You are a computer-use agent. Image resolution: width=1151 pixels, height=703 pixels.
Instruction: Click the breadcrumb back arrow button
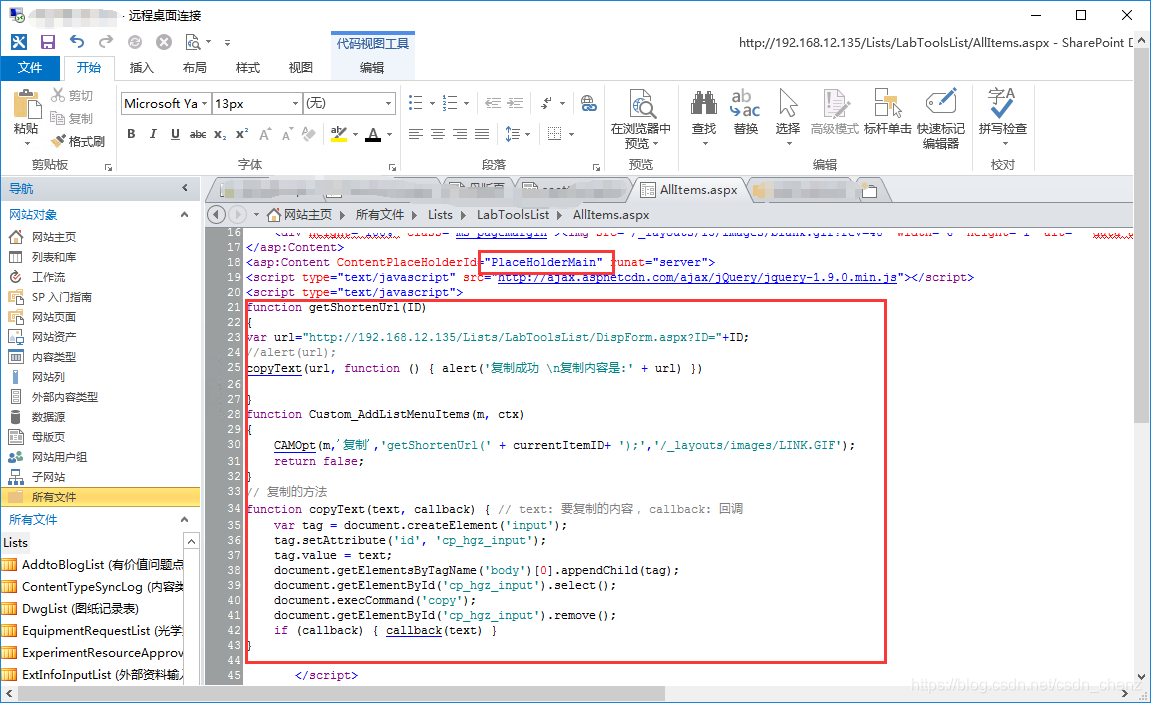pyautogui.click(x=216, y=214)
